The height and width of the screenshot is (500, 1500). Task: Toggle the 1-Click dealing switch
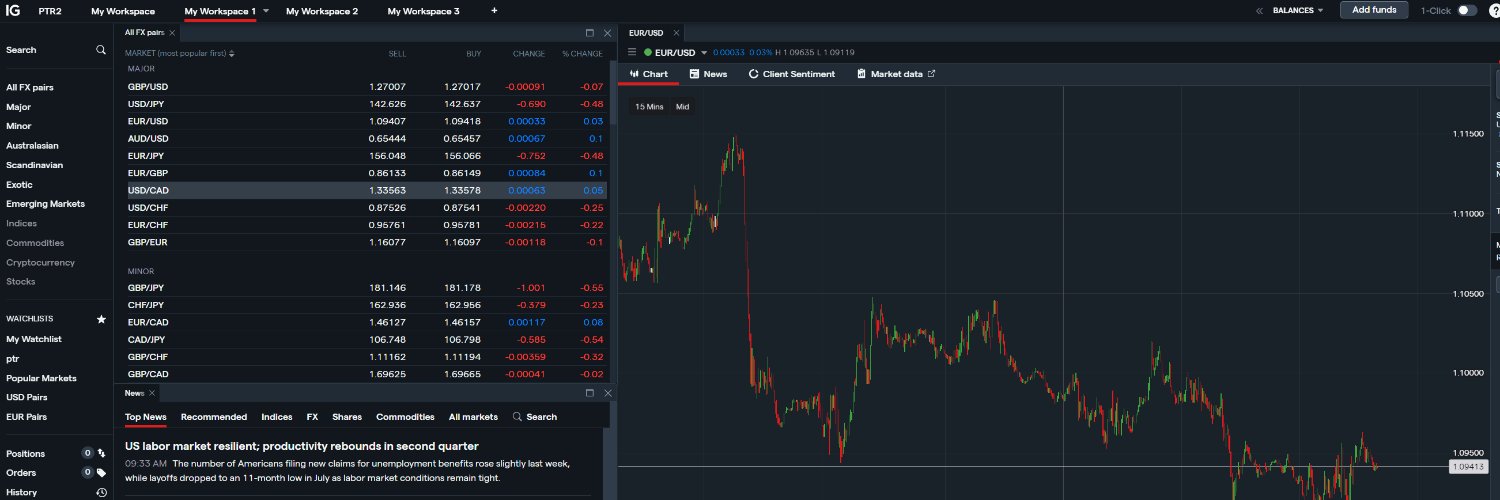point(1466,10)
